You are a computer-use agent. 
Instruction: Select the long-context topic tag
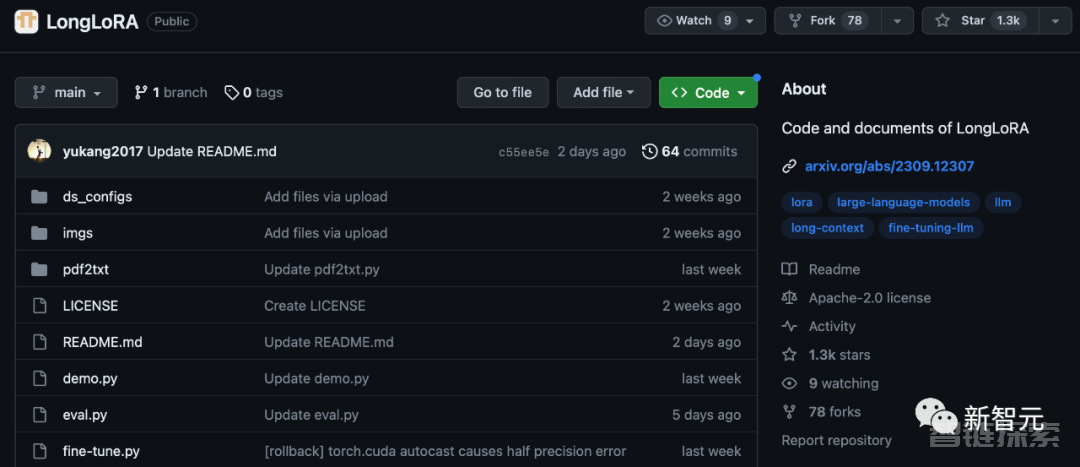pyautogui.click(x=827, y=228)
